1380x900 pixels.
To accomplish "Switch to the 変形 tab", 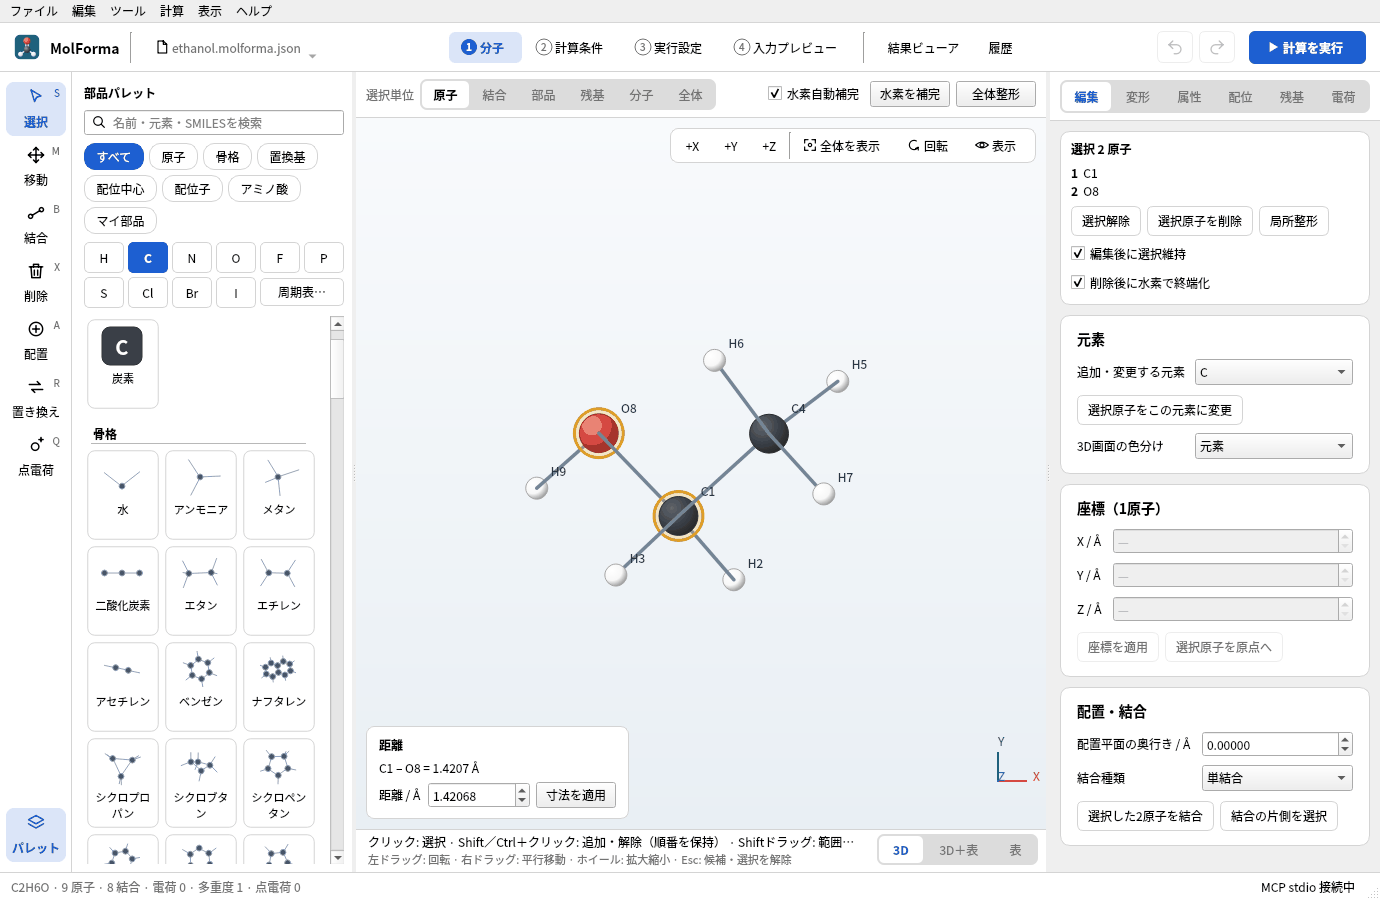I will pyautogui.click(x=1138, y=97).
